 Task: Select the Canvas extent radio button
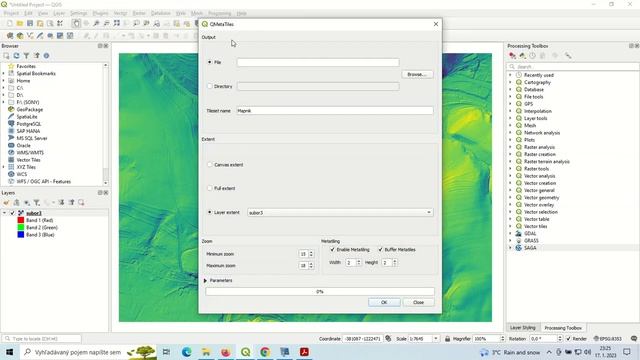(210, 164)
